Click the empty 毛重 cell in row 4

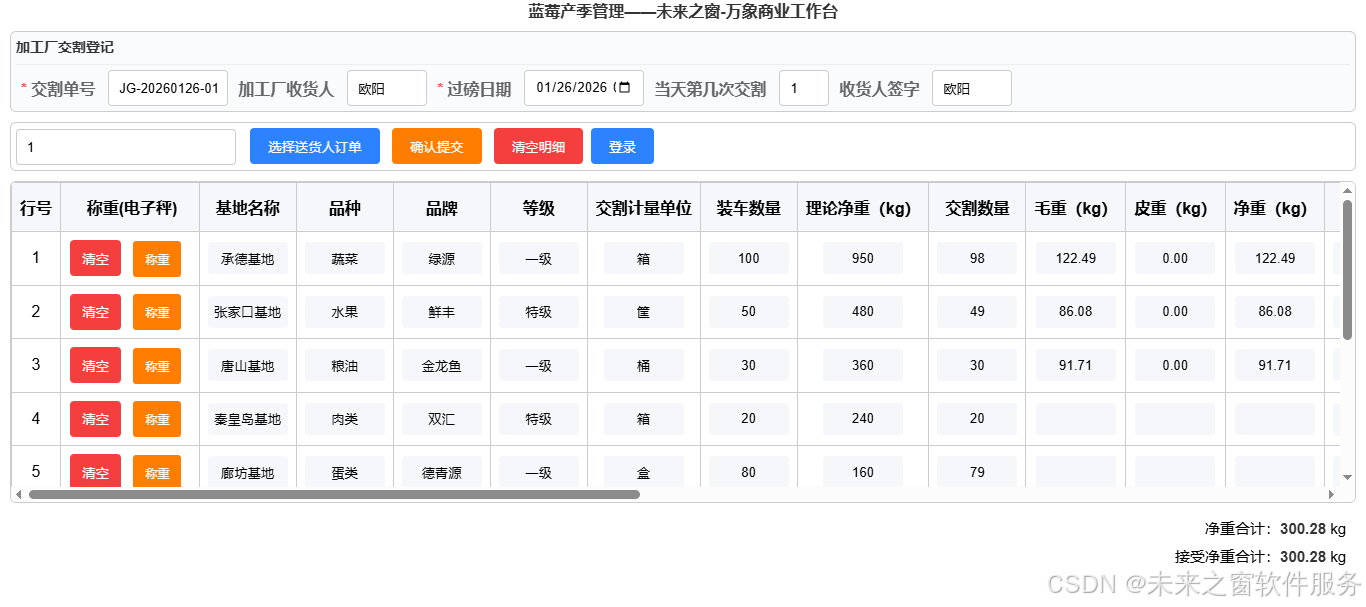(1075, 419)
